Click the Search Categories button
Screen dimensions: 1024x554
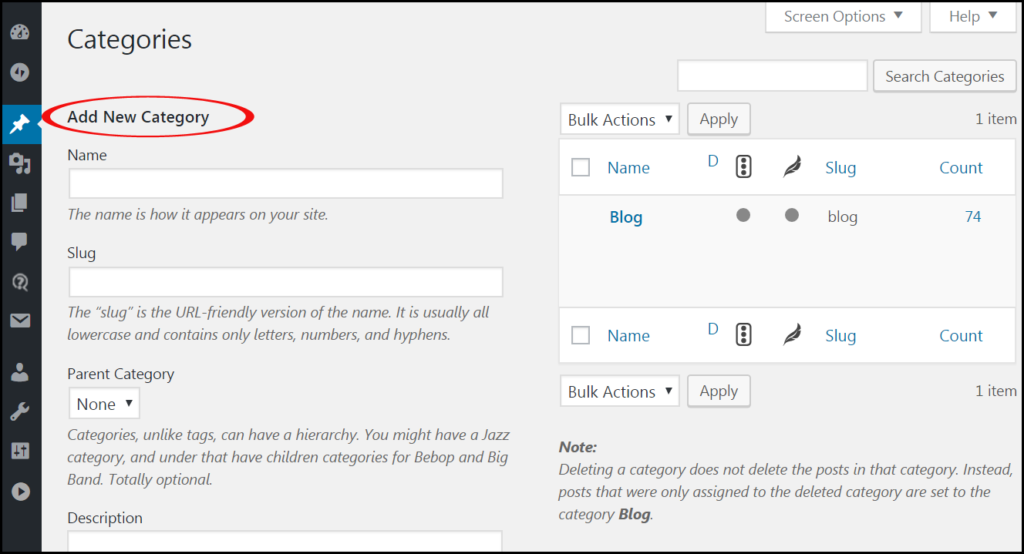pos(944,77)
